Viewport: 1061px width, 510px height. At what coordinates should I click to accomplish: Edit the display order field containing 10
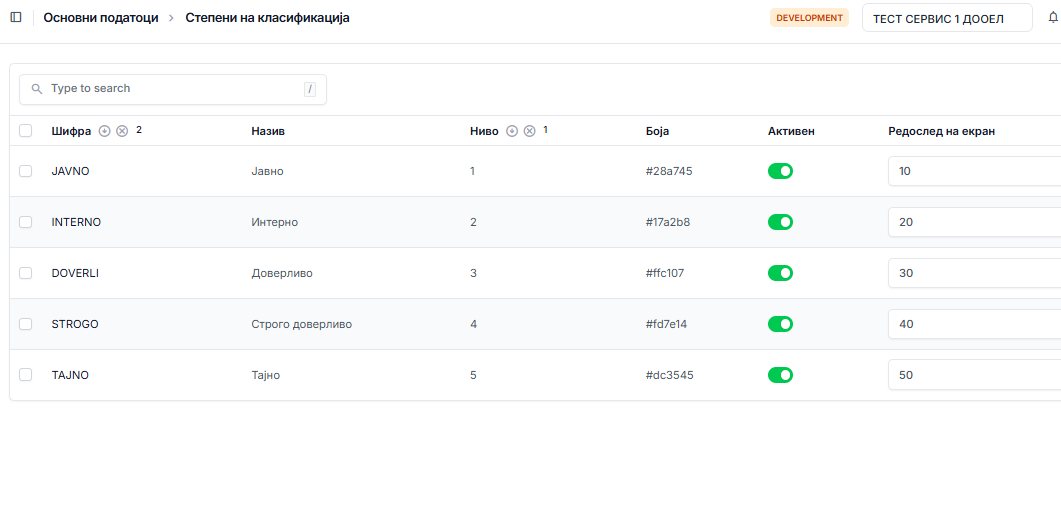974,171
